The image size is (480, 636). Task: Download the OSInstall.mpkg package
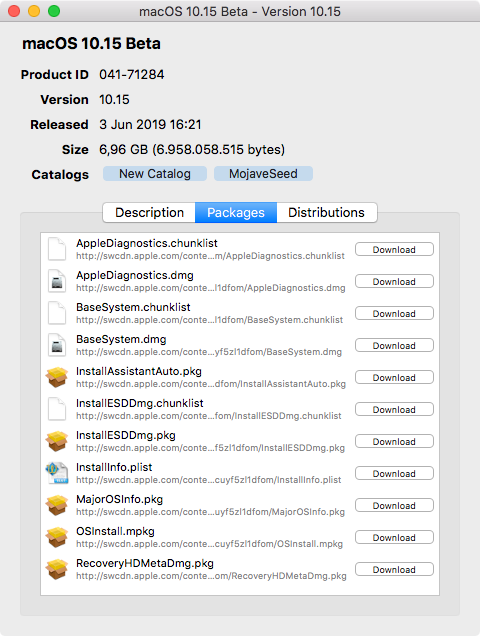[394, 537]
